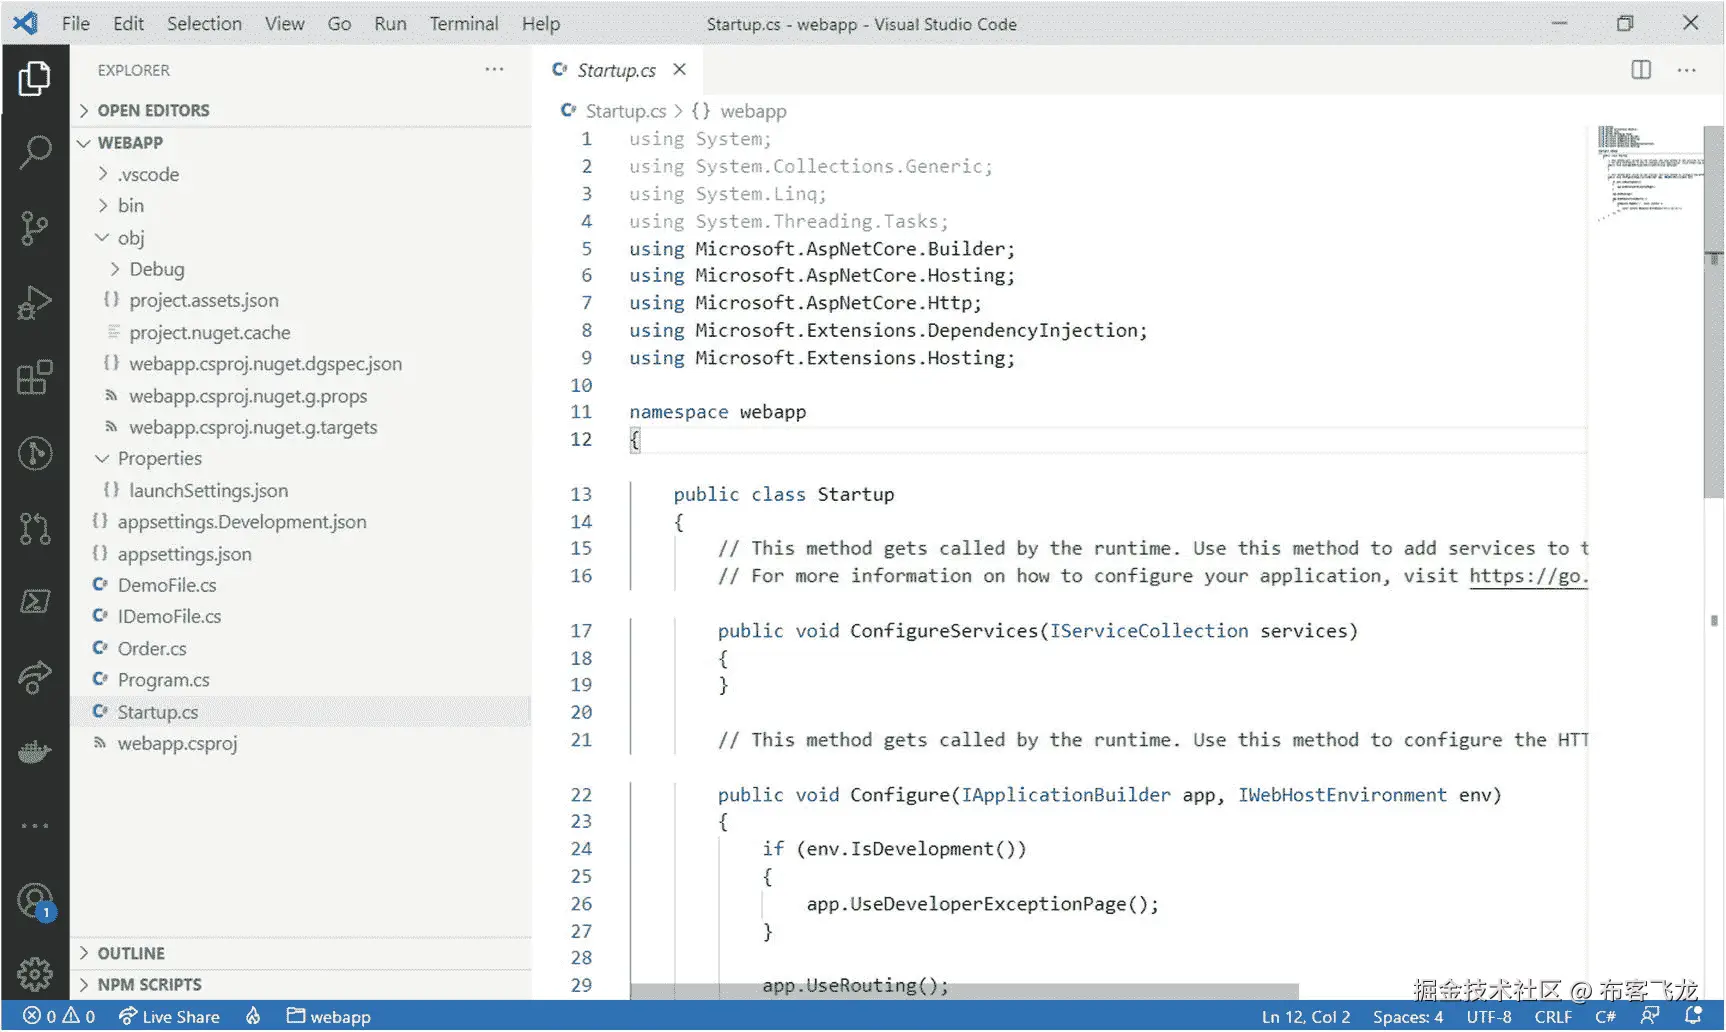
Task: Close the Startup.cs editor tab
Action: (680, 69)
